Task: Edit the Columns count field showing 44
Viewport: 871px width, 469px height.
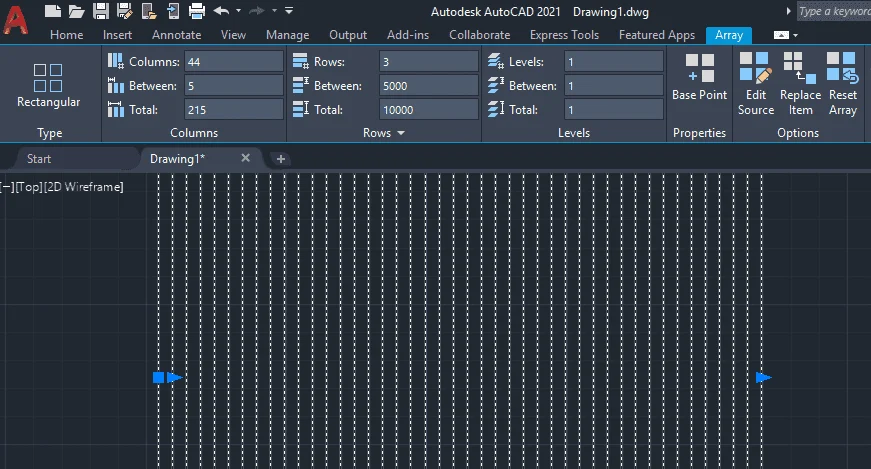Action: click(x=233, y=62)
